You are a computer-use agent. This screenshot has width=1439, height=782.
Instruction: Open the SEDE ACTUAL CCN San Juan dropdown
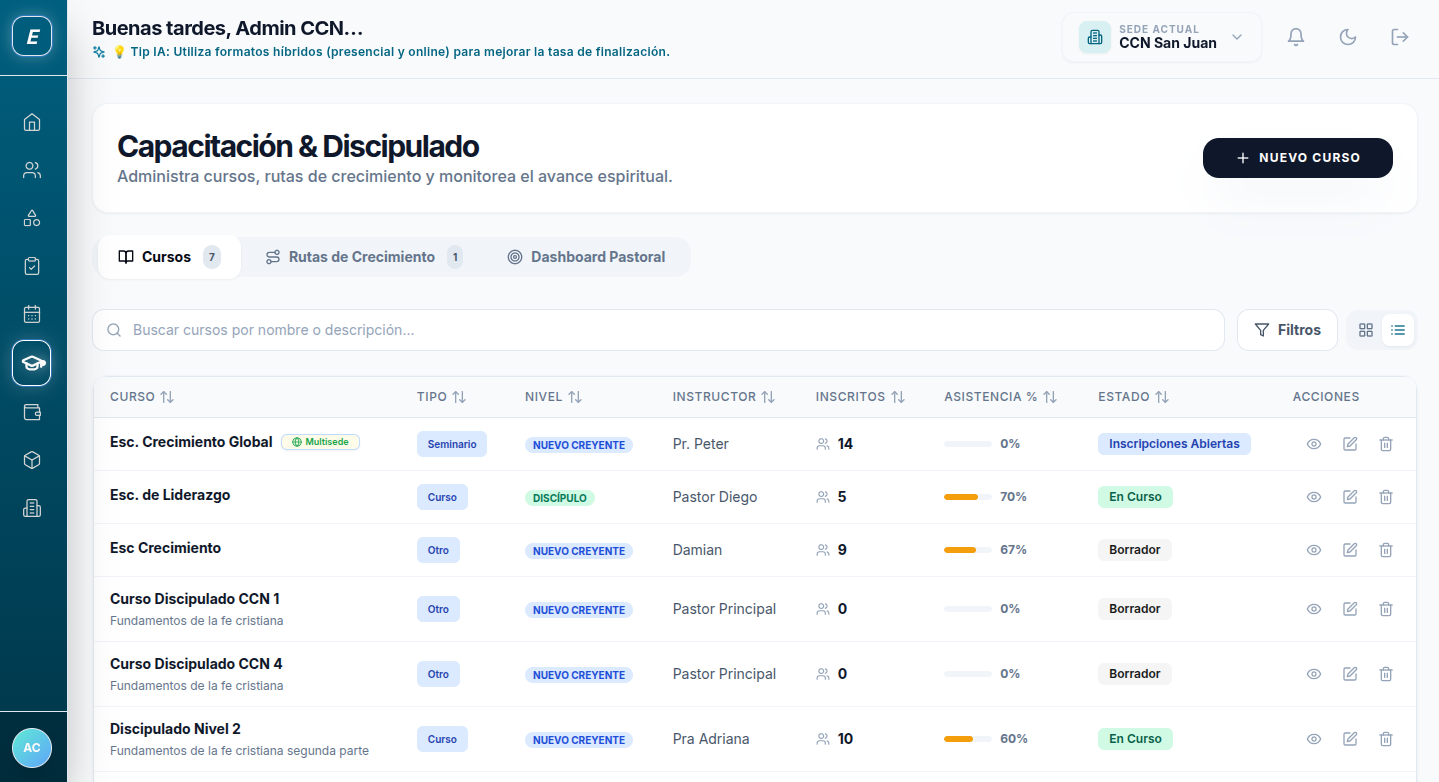(1161, 37)
